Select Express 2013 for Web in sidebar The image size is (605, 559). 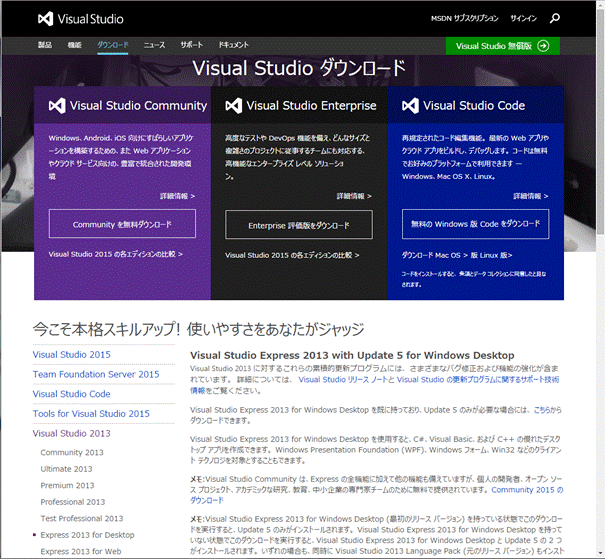(81, 551)
